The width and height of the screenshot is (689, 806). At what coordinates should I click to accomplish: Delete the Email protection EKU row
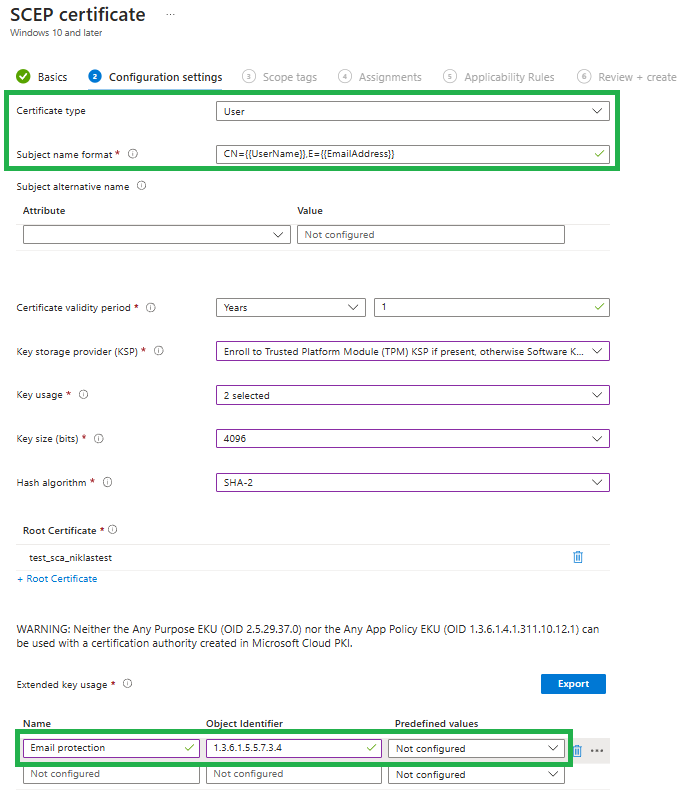coord(577,750)
